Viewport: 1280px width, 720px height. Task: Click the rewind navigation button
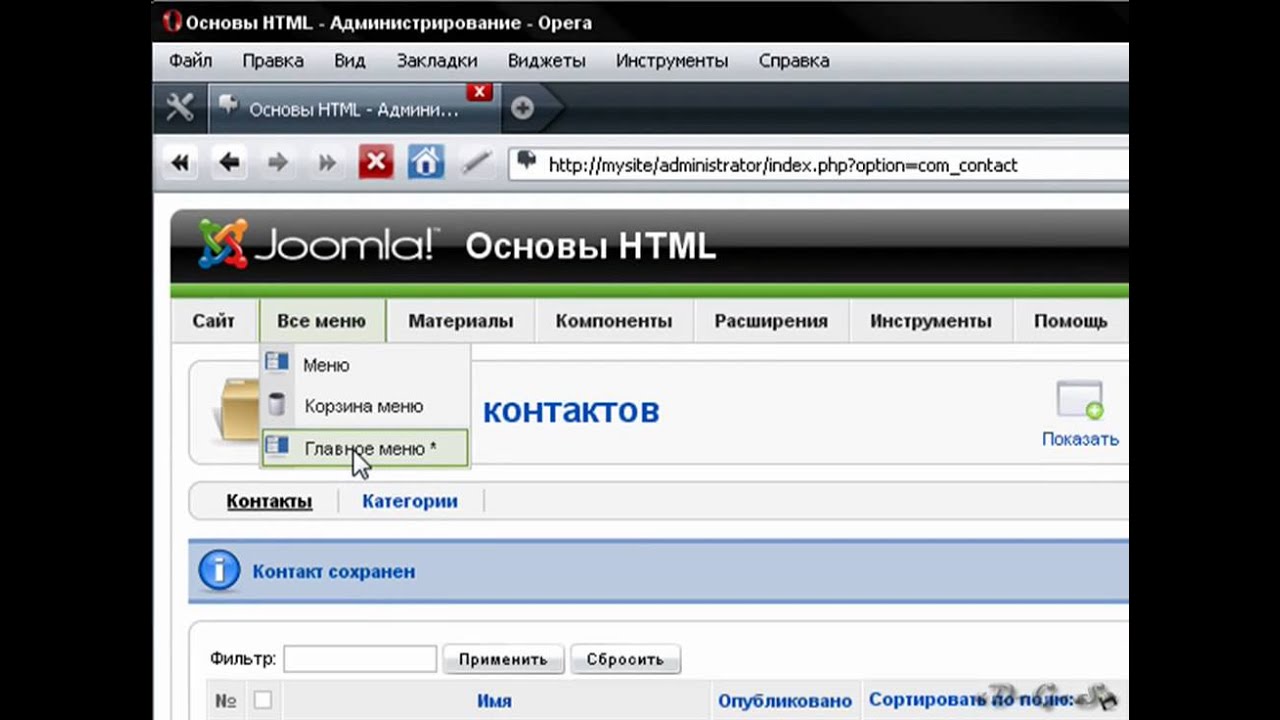(x=180, y=162)
